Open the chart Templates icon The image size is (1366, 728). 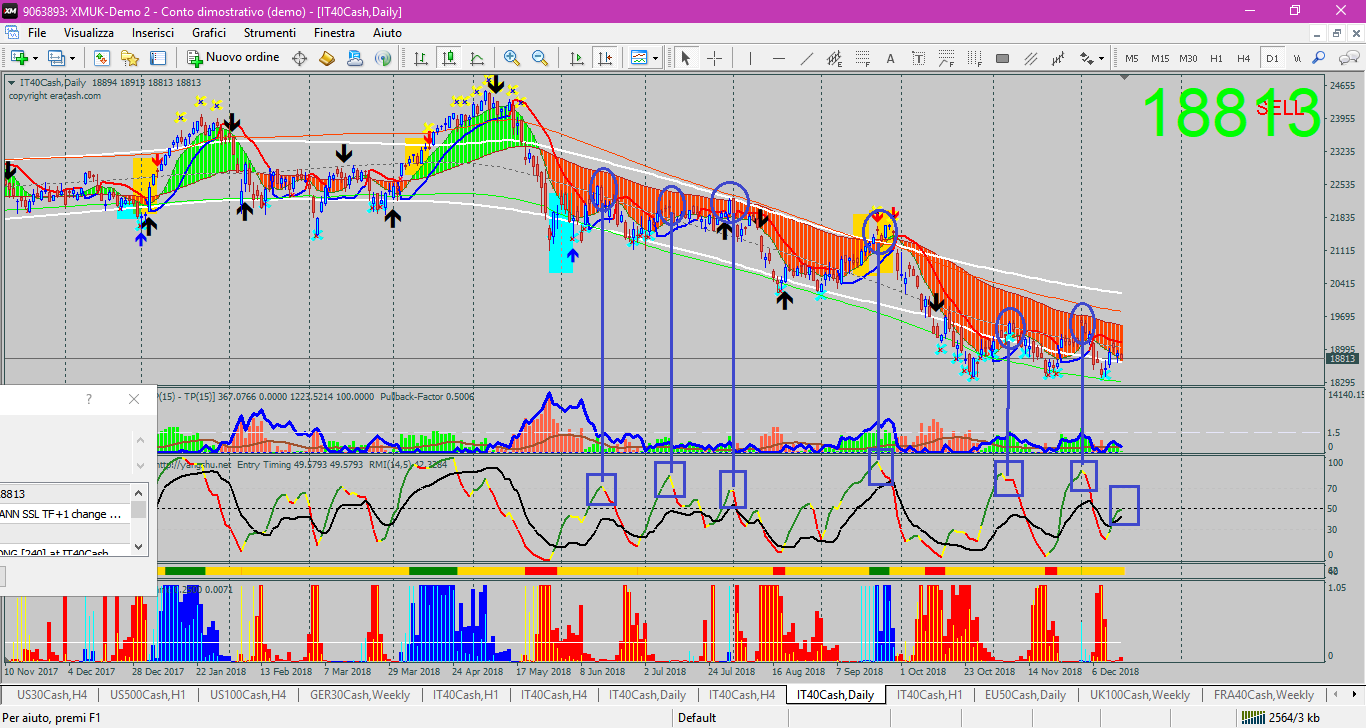coord(638,57)
